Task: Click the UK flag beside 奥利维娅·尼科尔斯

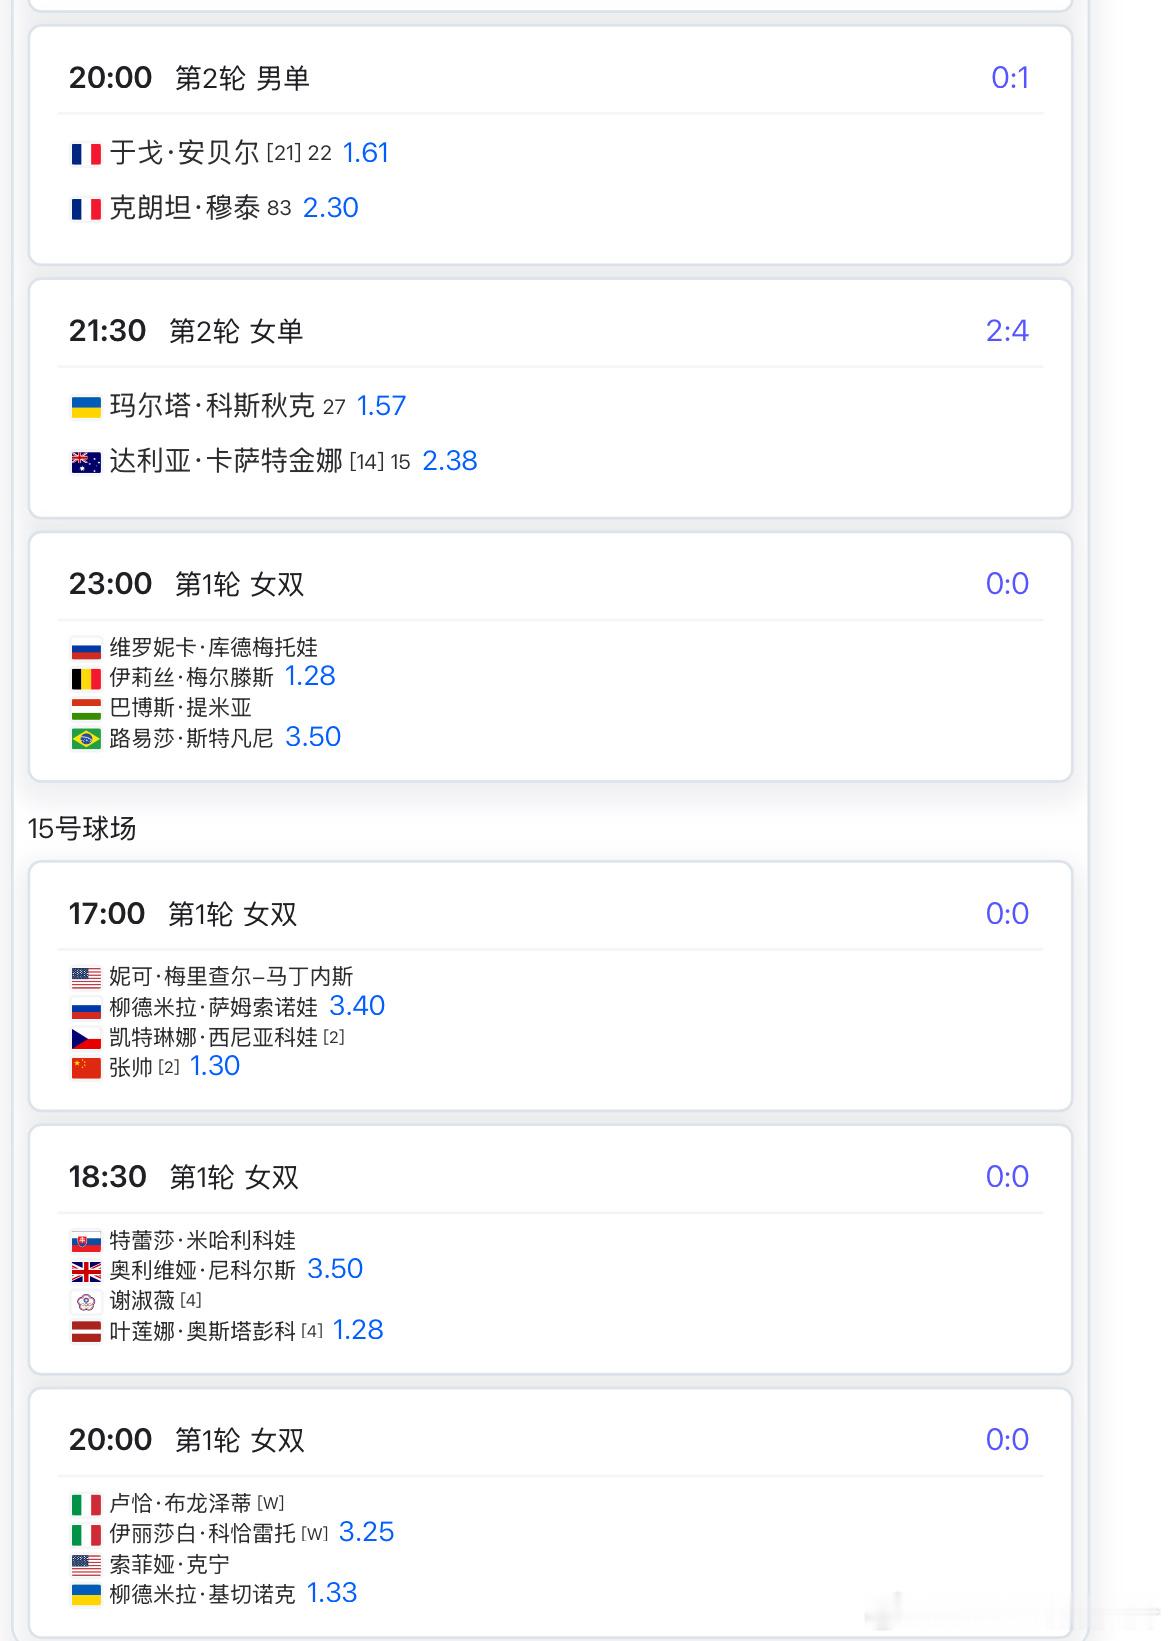Action: pyautogui.click(x=86, y=1271)
